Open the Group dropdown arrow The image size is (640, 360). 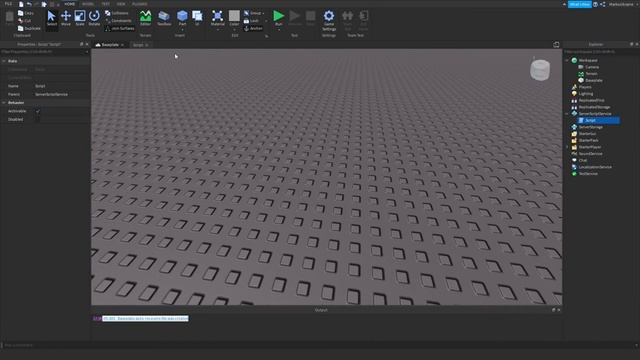click(x=263, y=13)
